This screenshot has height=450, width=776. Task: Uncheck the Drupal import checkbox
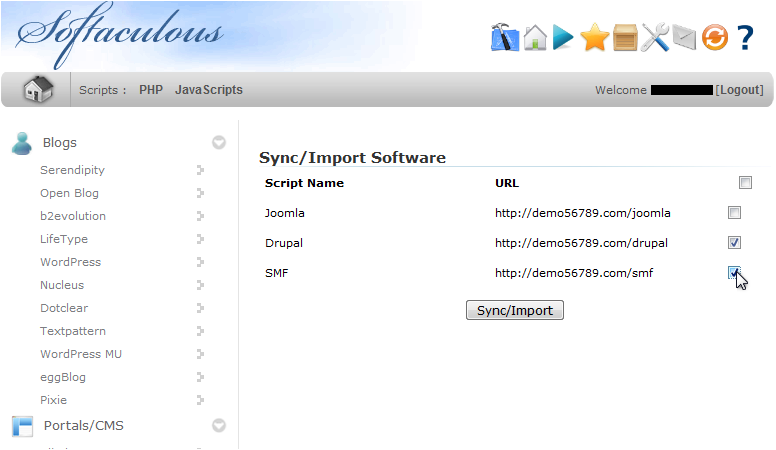[x=734, y=243]
